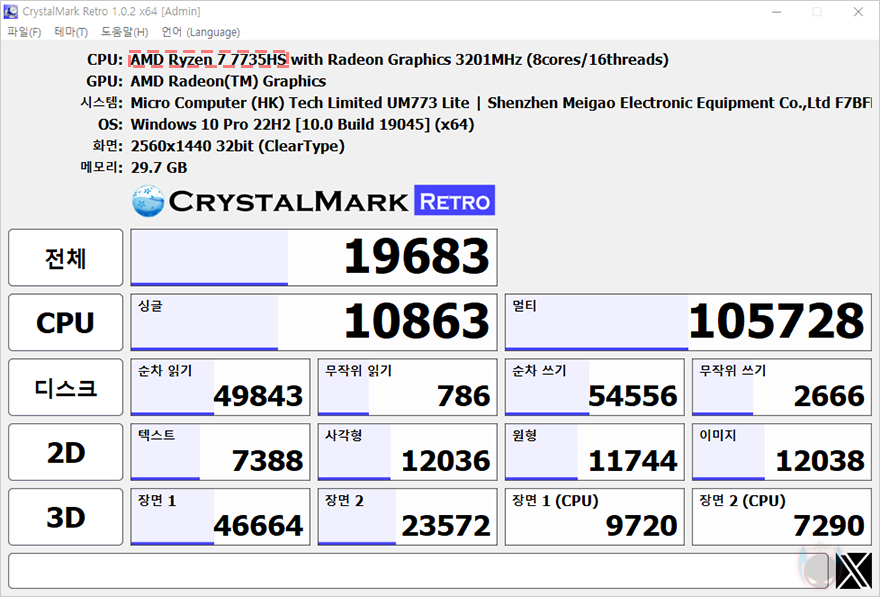Click the AMD Radeon(TM) Graphics GPU line

(x=228, y=81)
